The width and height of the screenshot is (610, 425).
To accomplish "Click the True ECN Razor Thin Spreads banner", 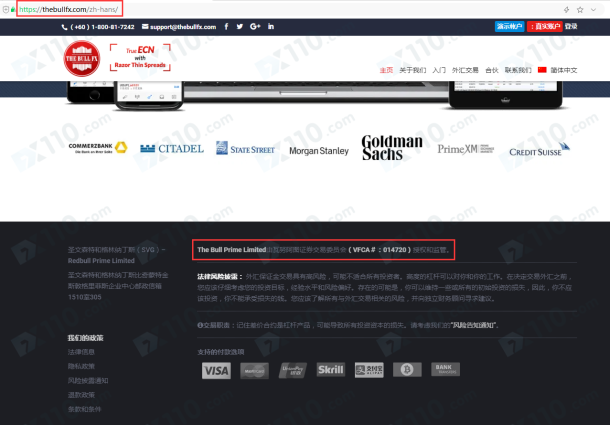I will pos(140,57).
